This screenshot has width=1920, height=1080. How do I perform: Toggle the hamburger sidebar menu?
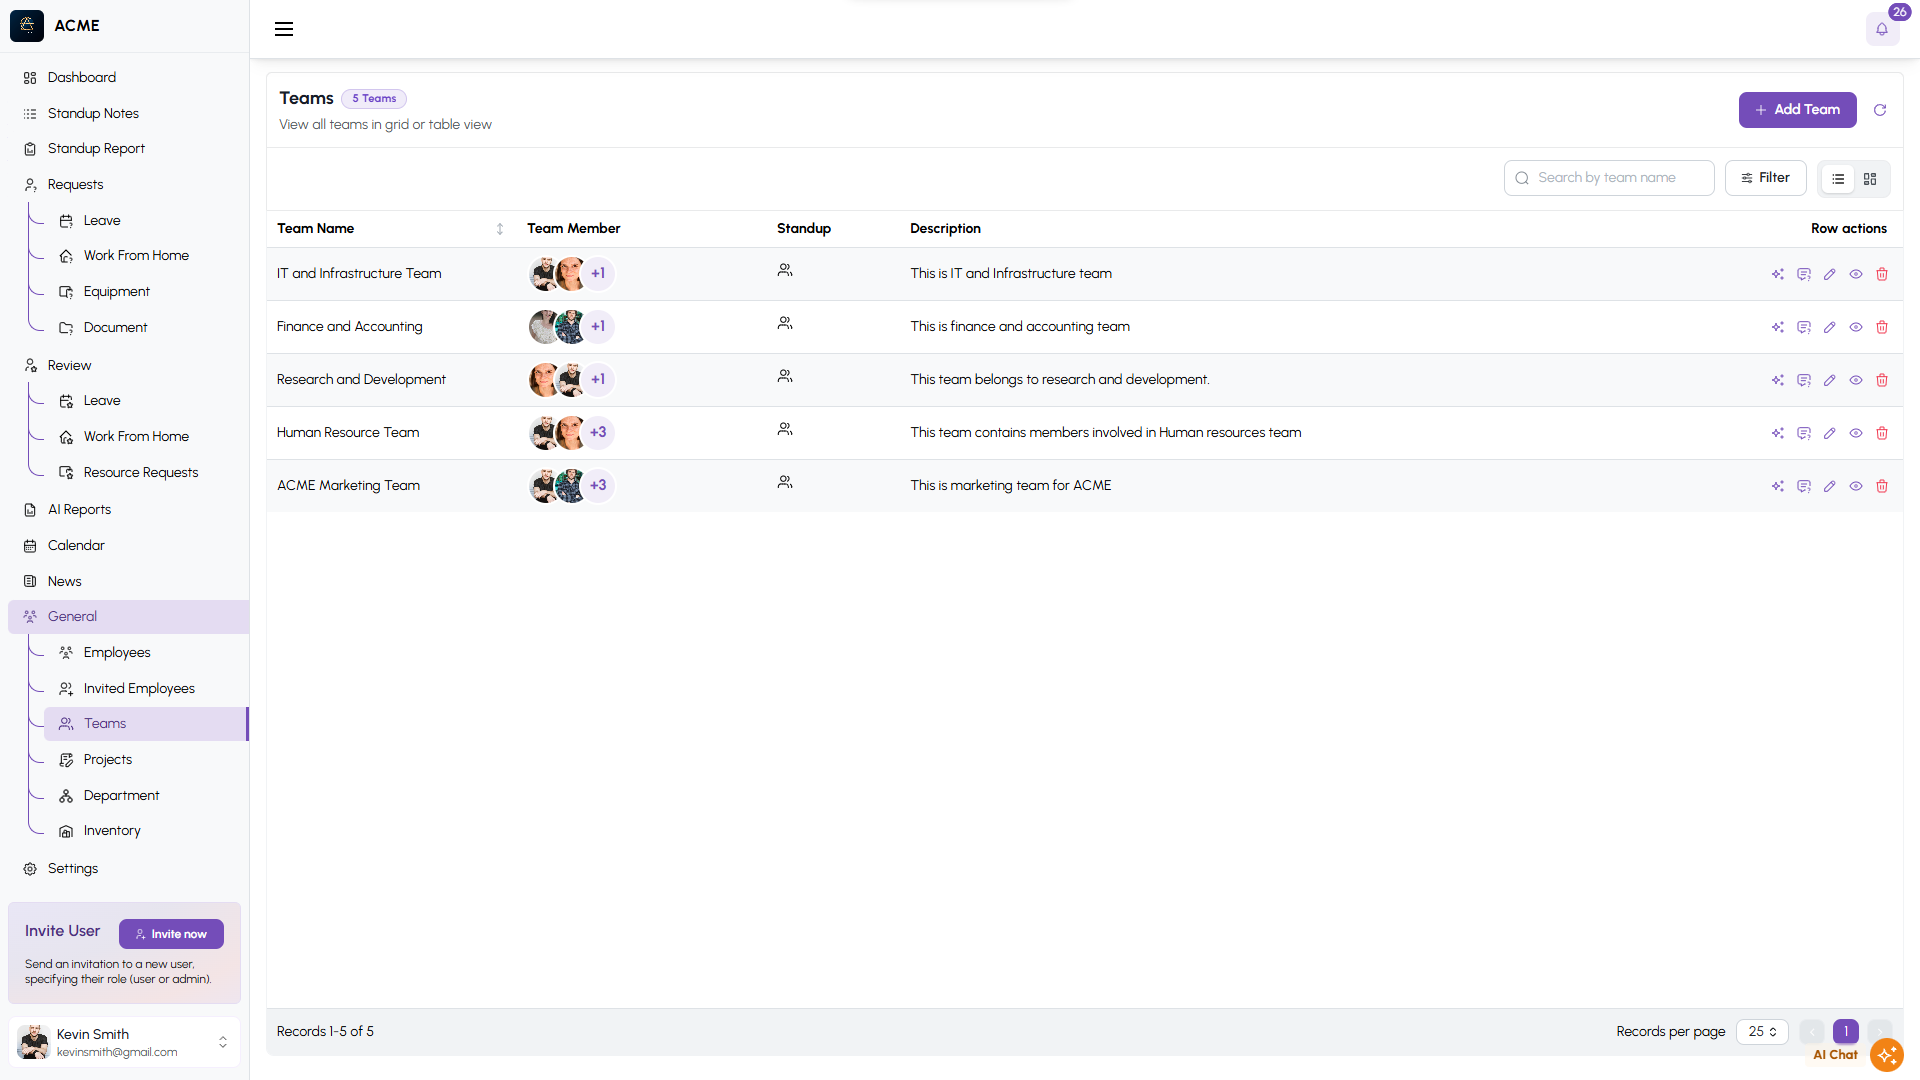(284, 29)
